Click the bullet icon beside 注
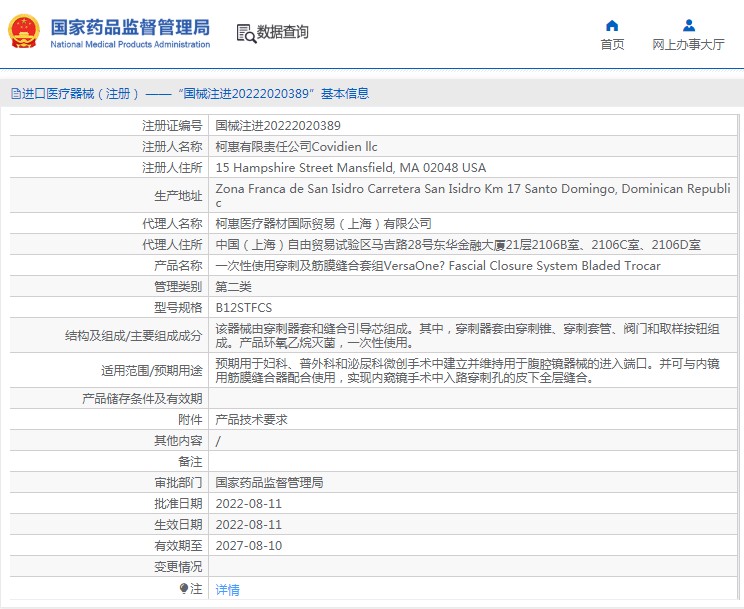The width and height of the screenshot is (744, 609). point(184,589)
